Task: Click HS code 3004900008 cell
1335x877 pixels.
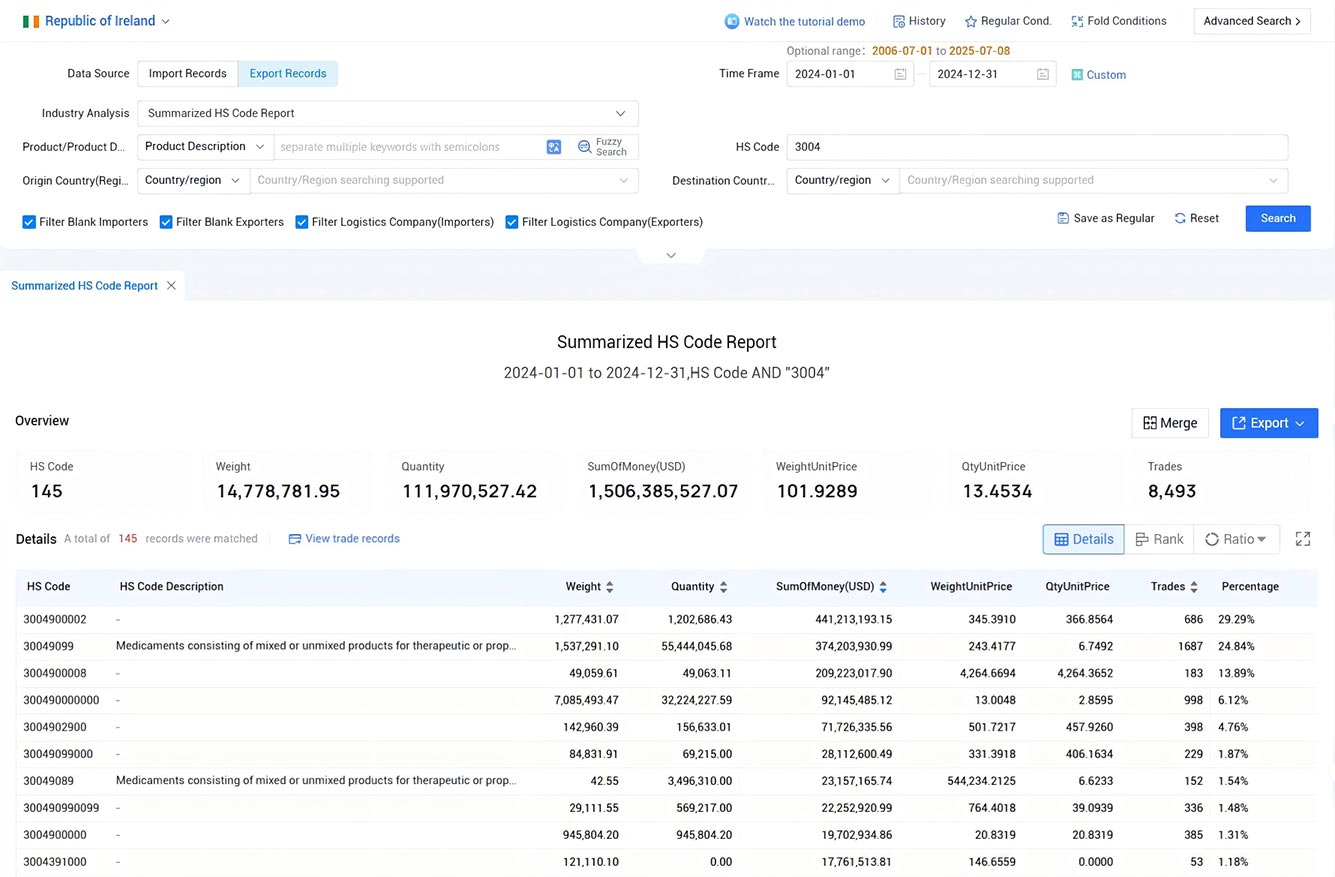Action: [55, 674]
